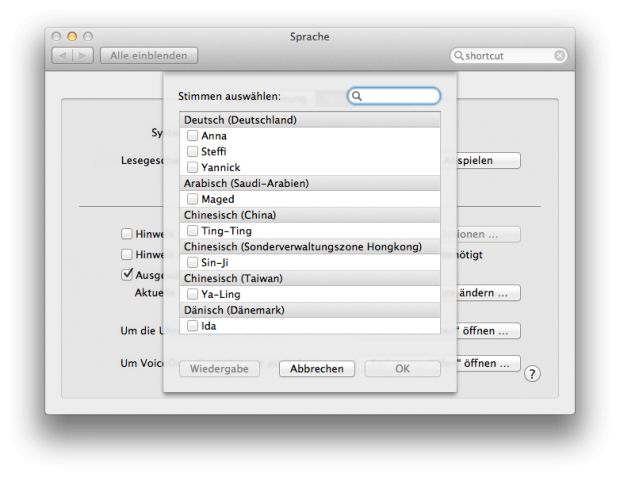This screenshot has width=620, height=477.
Task: Focus the Stimmen auswählen search field
Action: point(394,96)
